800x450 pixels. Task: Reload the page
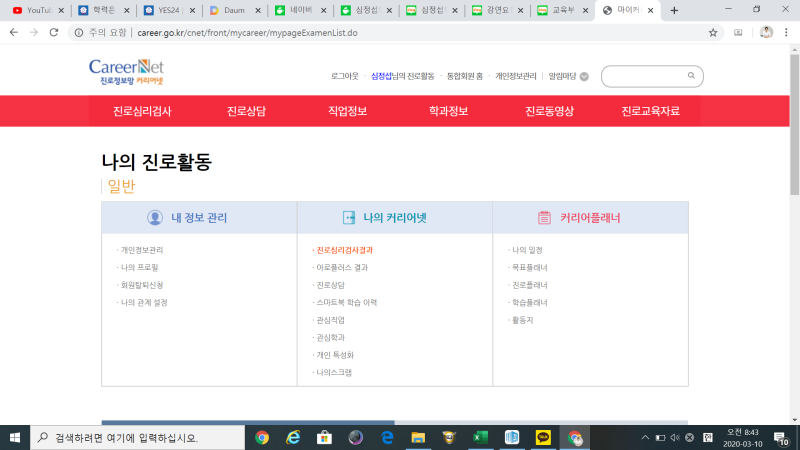54,33
